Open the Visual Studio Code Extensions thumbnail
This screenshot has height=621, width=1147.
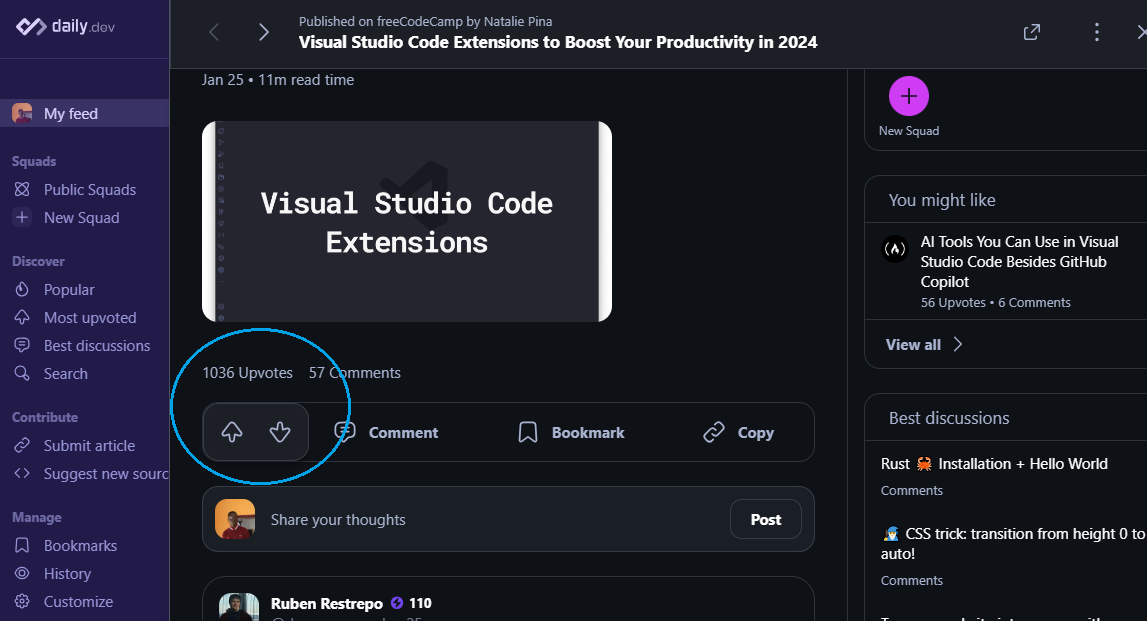point(407,222)
